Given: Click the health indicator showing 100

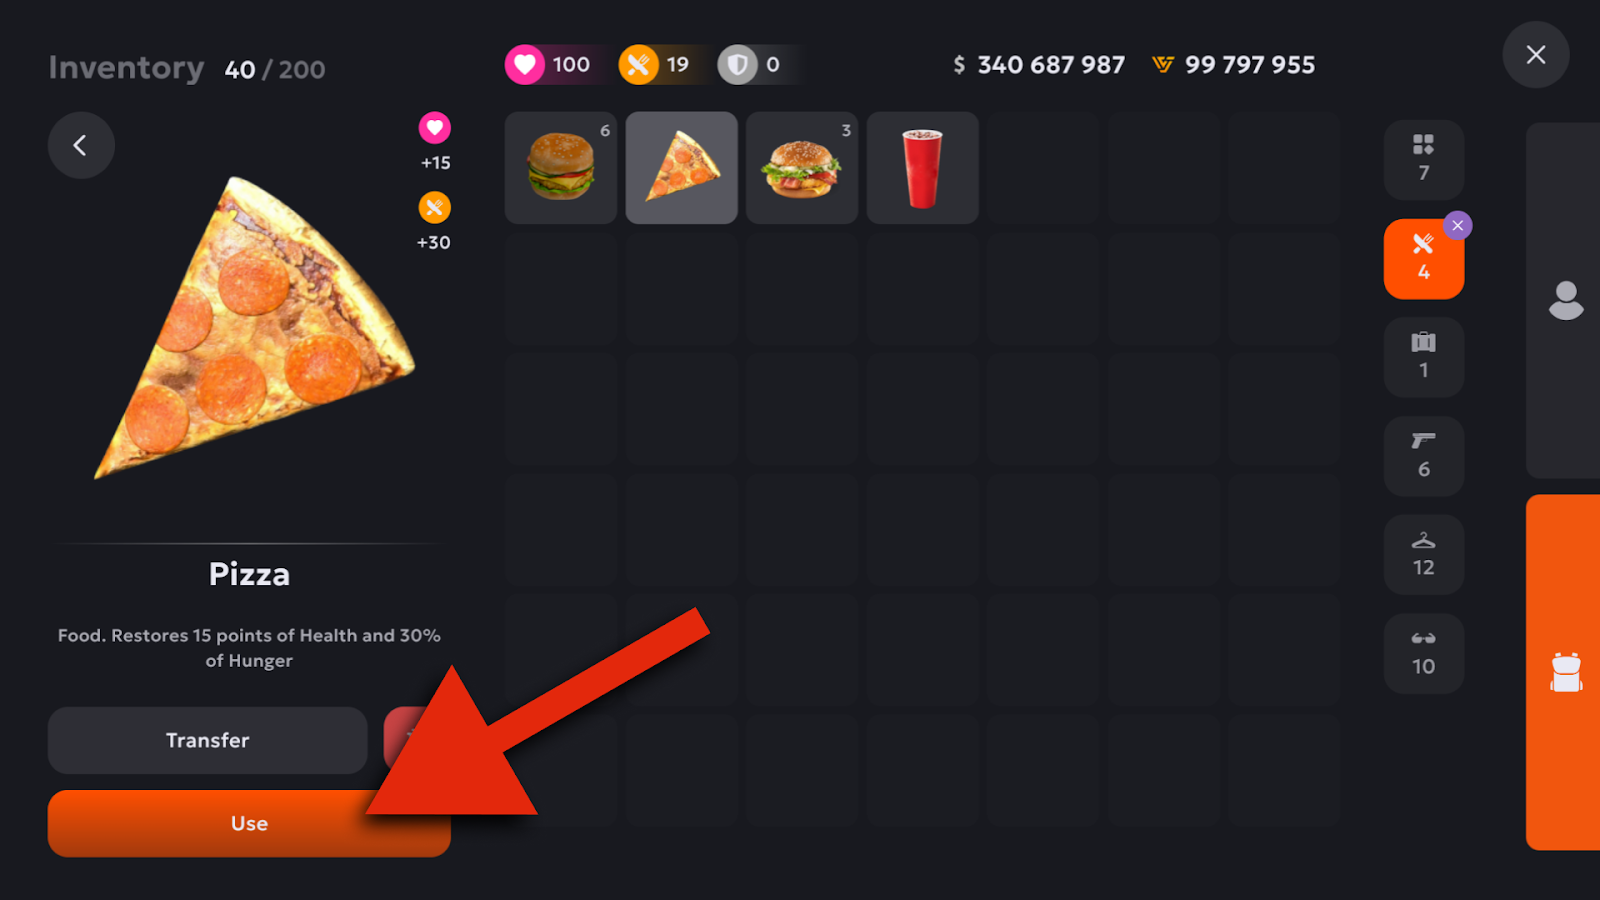Looking at the screenshot, I should click(550, 65).
